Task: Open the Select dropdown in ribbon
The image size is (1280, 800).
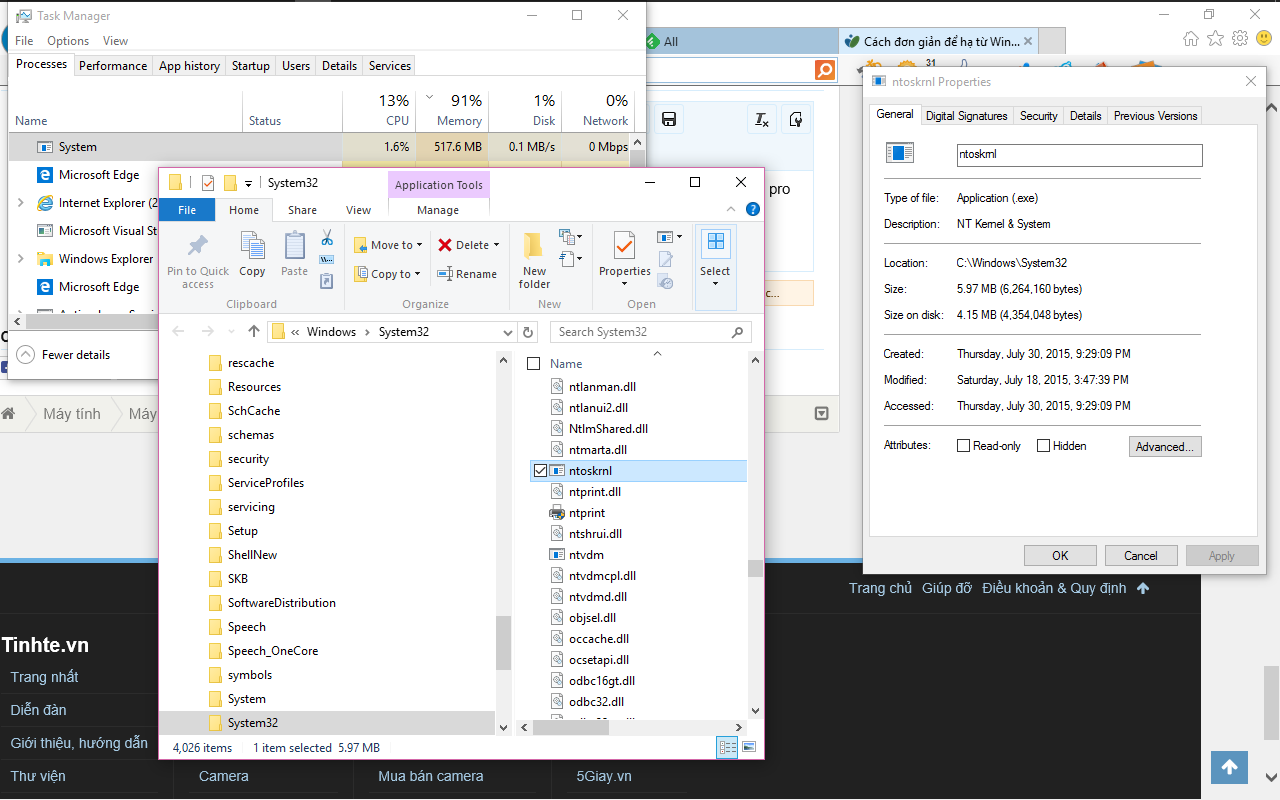Action: (x=715, y=283)
